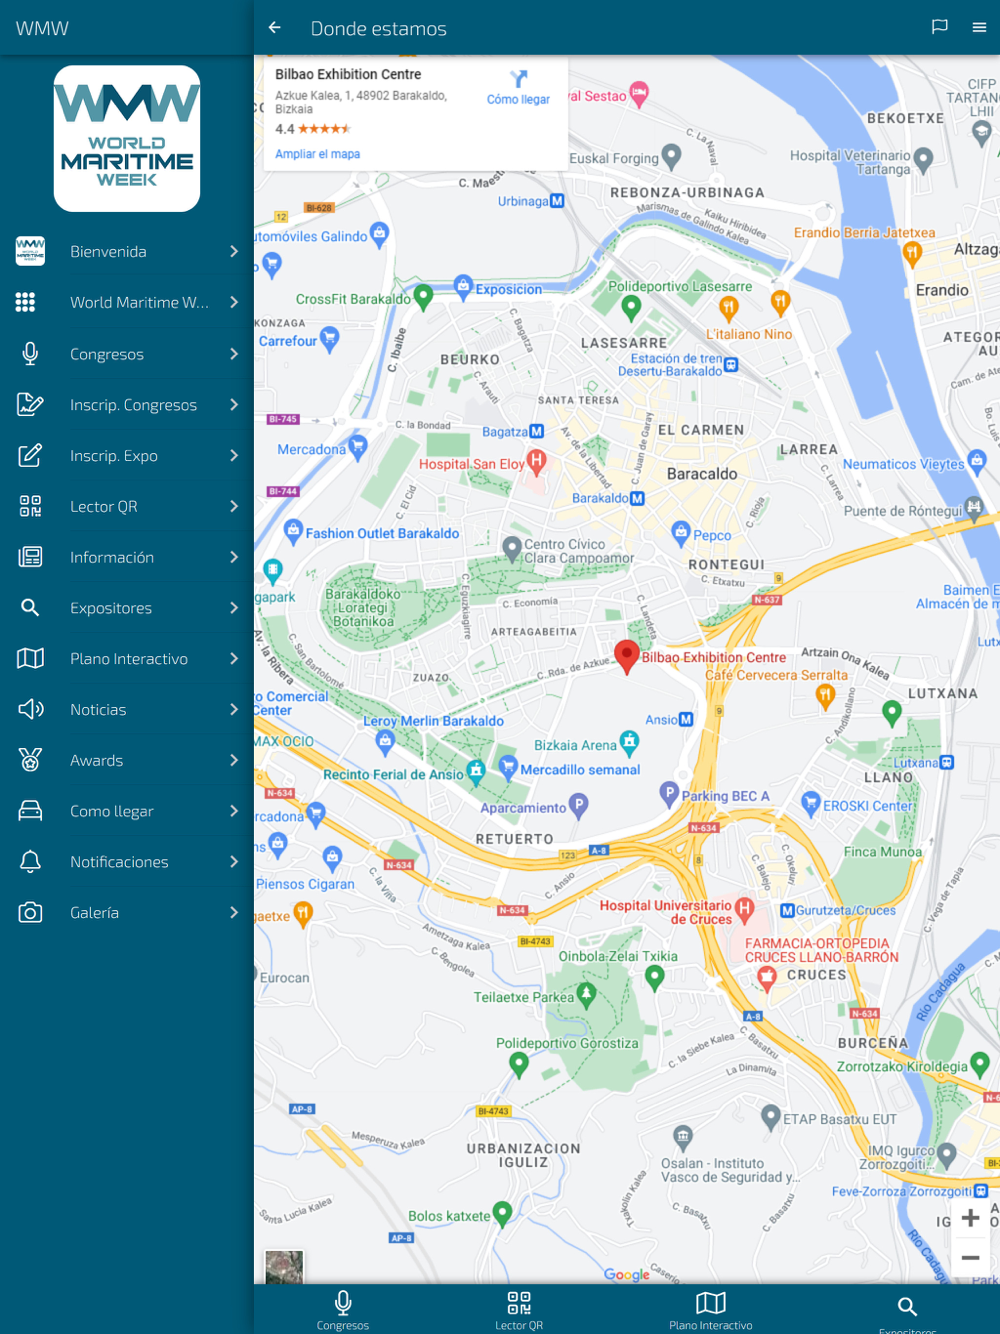
Task: Zoom out the map with minus button
Action: pyautogui.click(x=970, y=1258)
